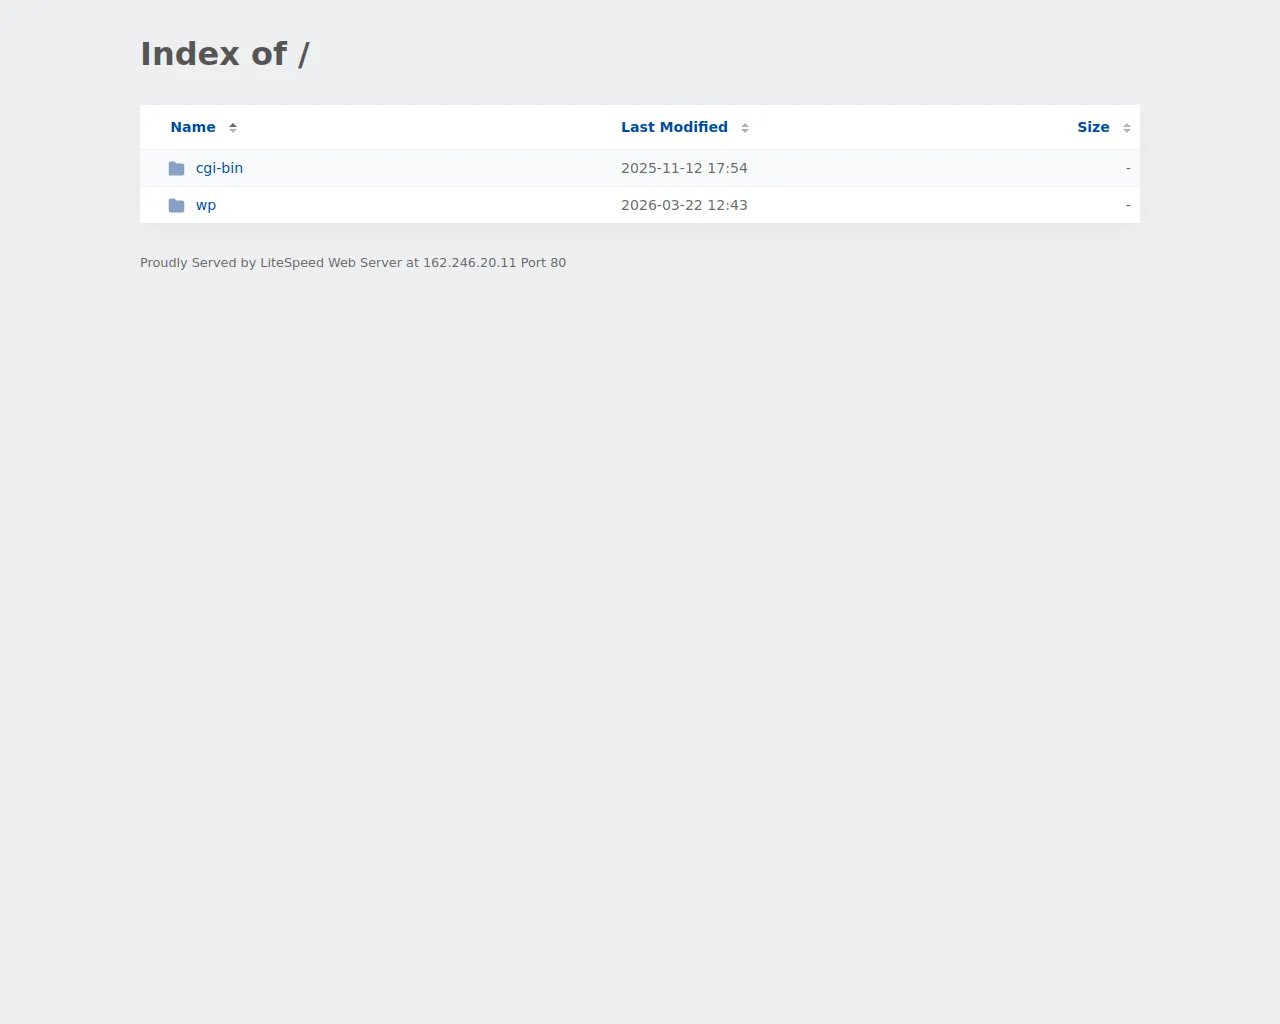
Task: Click the sort arrows next to Last Modified
Action: pyautogui.click(x=744, y=127)
